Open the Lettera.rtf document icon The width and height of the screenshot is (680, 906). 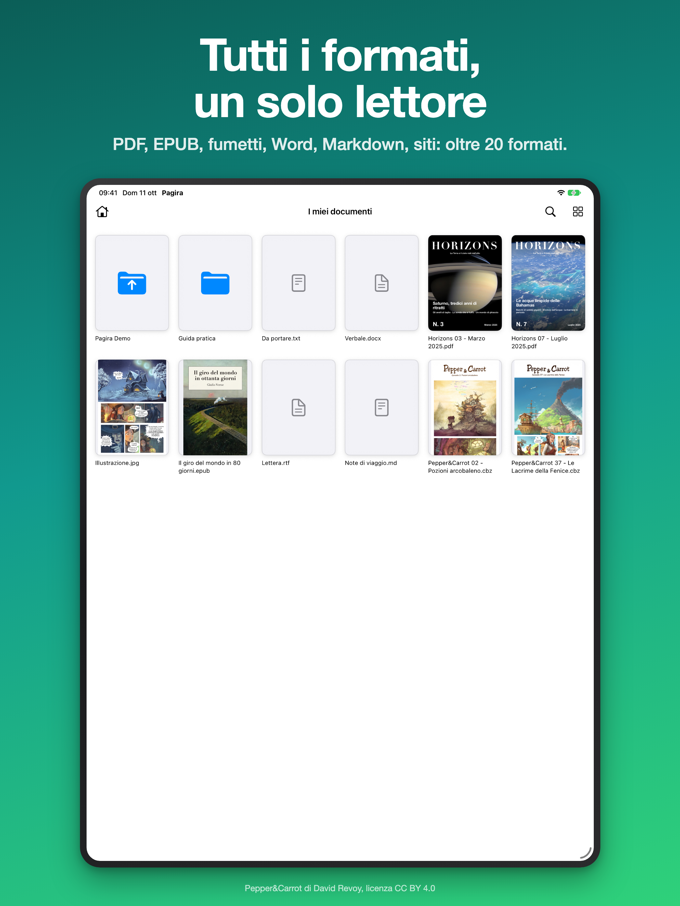[298, 407]
